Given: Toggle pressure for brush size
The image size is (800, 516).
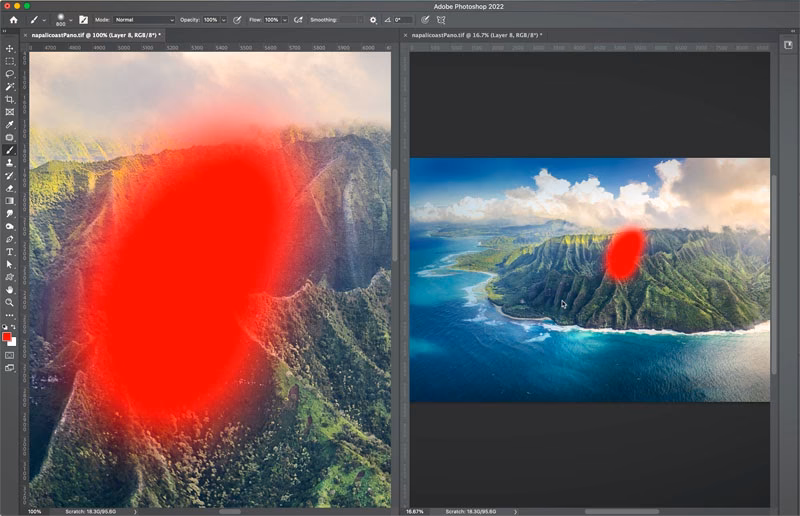Looking at the screenshot, I should coord(424,20).
